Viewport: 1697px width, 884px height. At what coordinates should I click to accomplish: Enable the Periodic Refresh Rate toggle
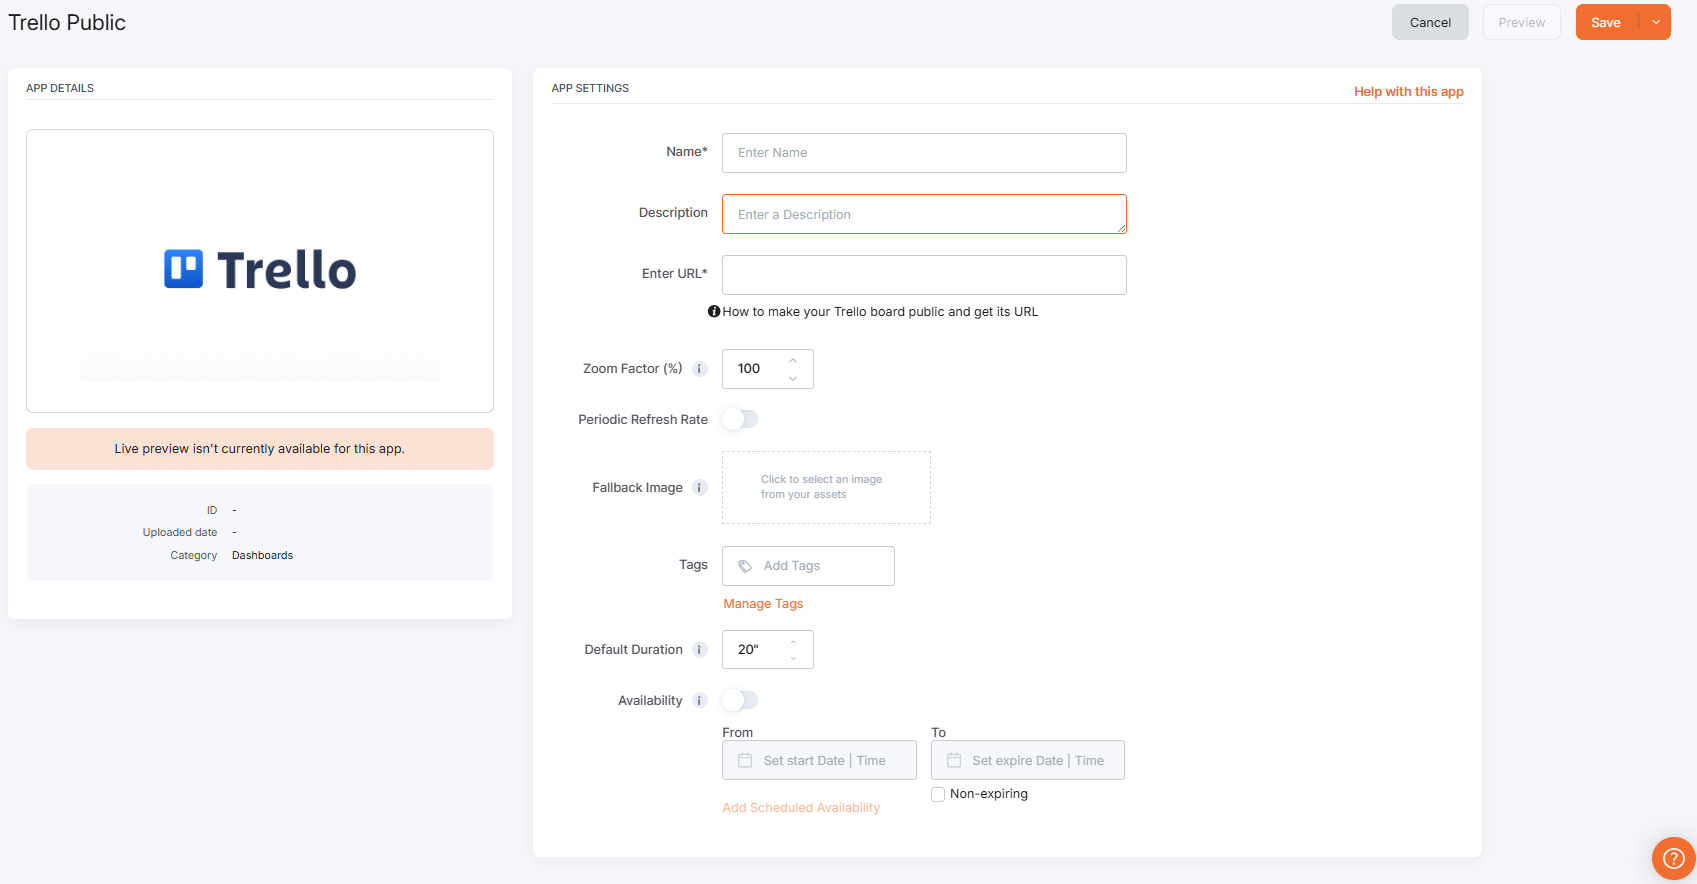click(x=740, y=420)
